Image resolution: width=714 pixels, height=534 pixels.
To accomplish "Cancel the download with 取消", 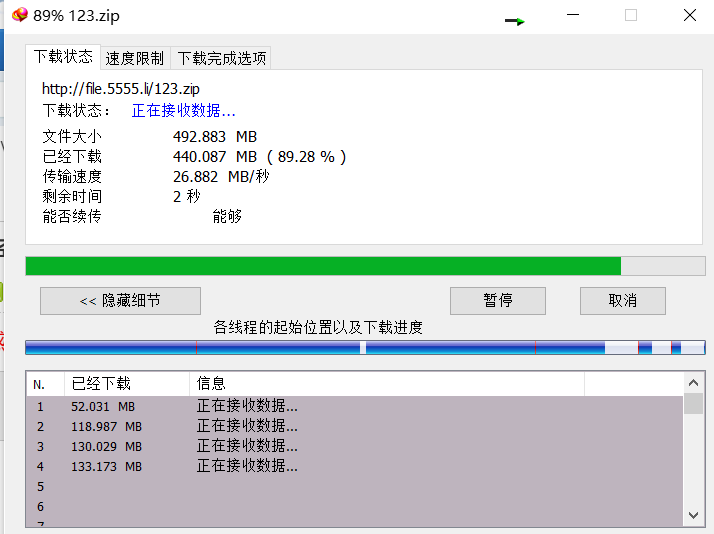I will point(622,301).
